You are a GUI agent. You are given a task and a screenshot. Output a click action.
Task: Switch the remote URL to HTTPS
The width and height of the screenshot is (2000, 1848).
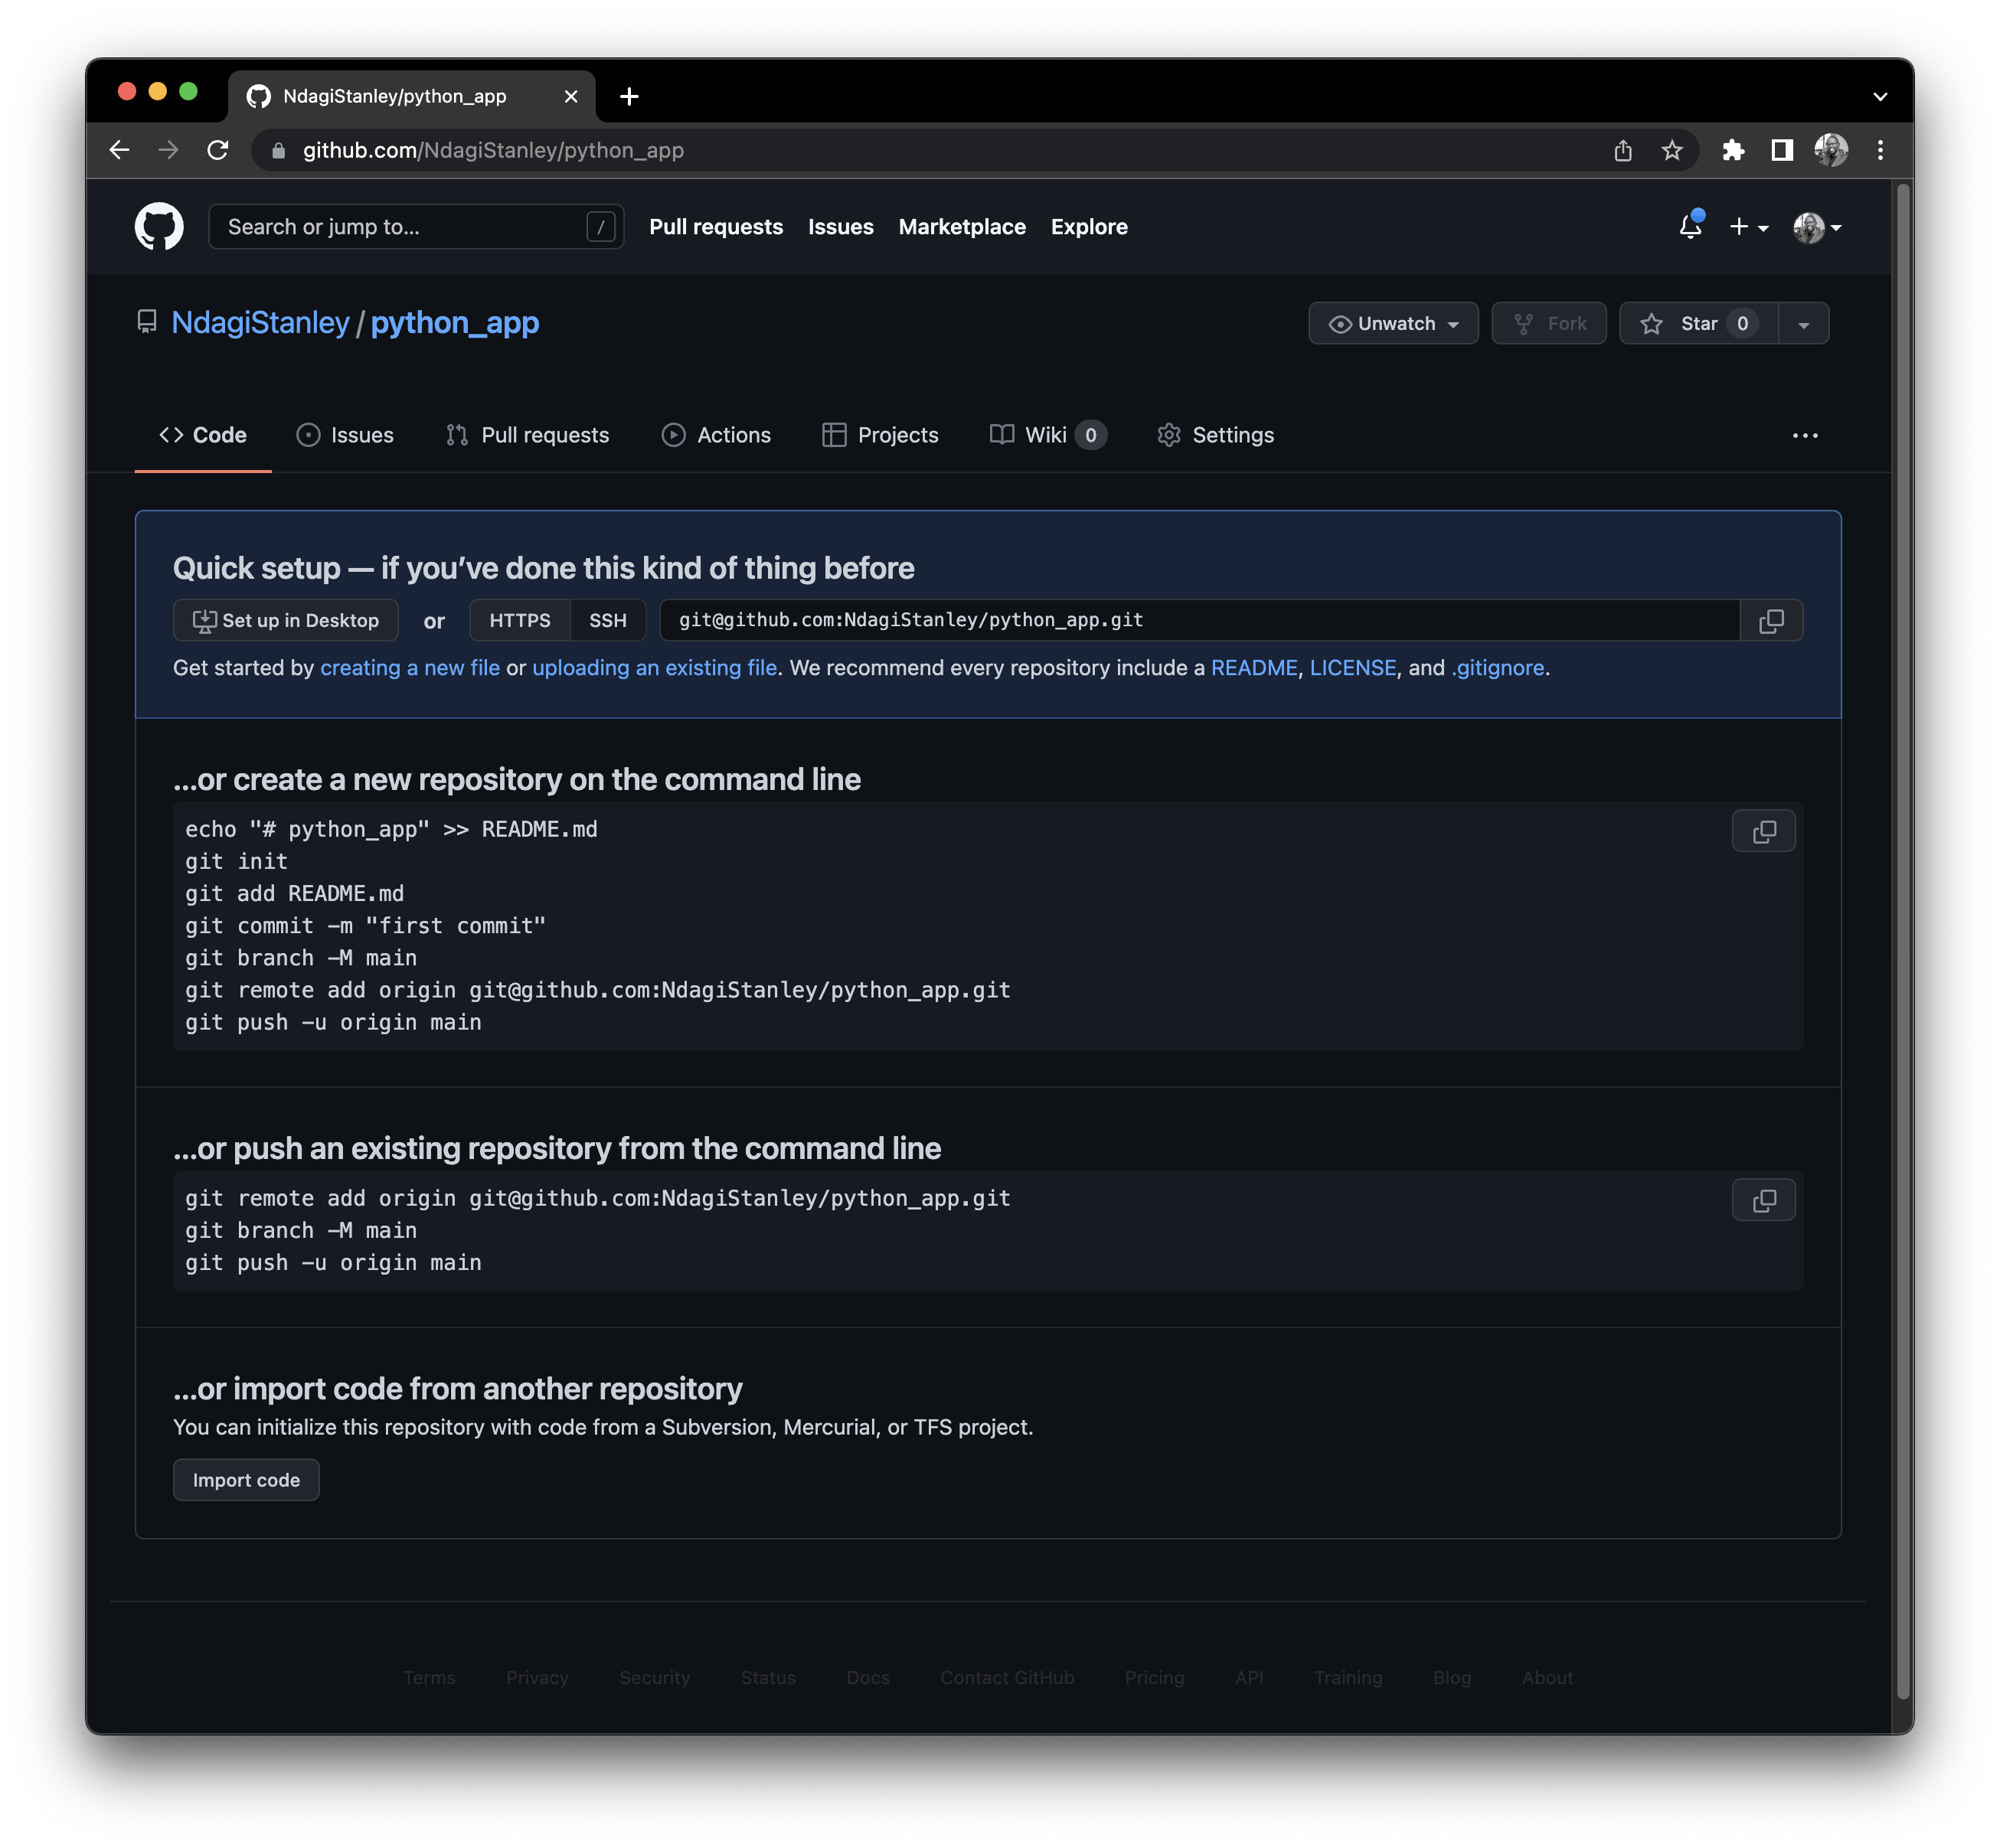[520, 620]
